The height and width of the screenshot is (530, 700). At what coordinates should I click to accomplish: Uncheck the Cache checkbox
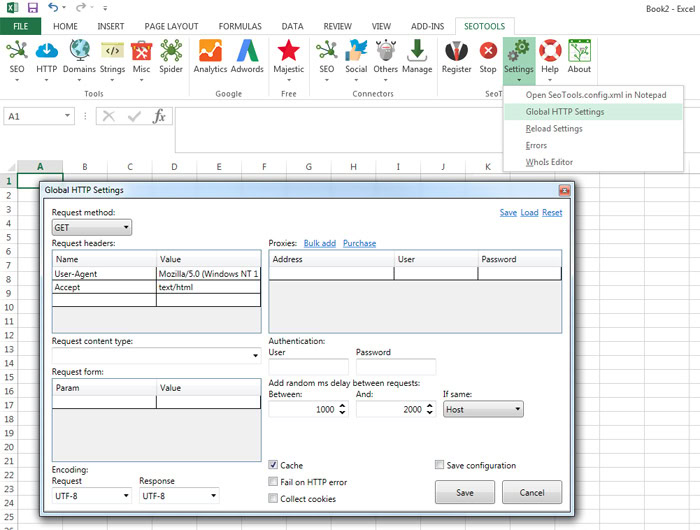273,465
